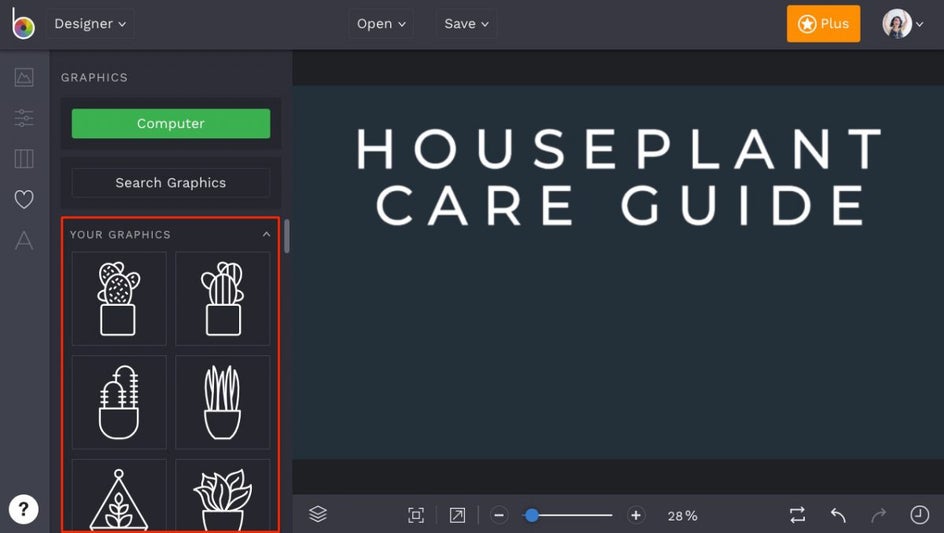Viewport: 944px width, 533px height.
Task: Zoom out with the minus icon
Action: [x=499, y=516]
